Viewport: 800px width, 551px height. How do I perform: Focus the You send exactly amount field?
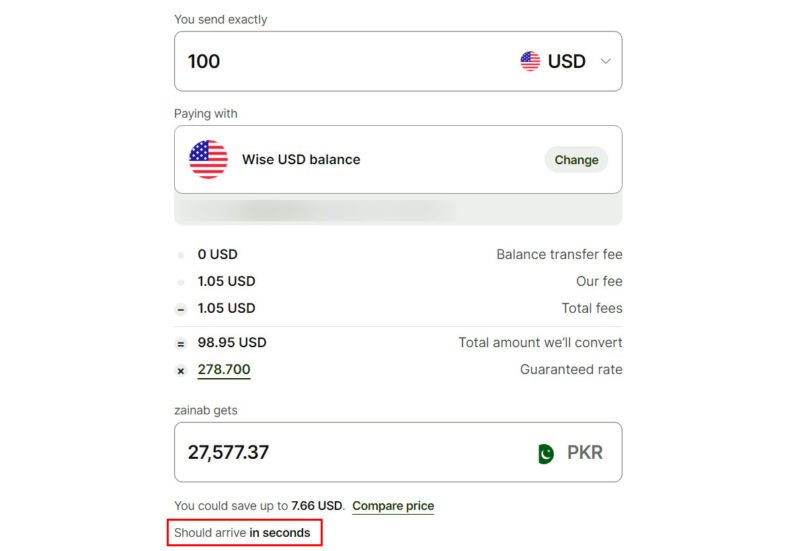click(x=340, y=61)
